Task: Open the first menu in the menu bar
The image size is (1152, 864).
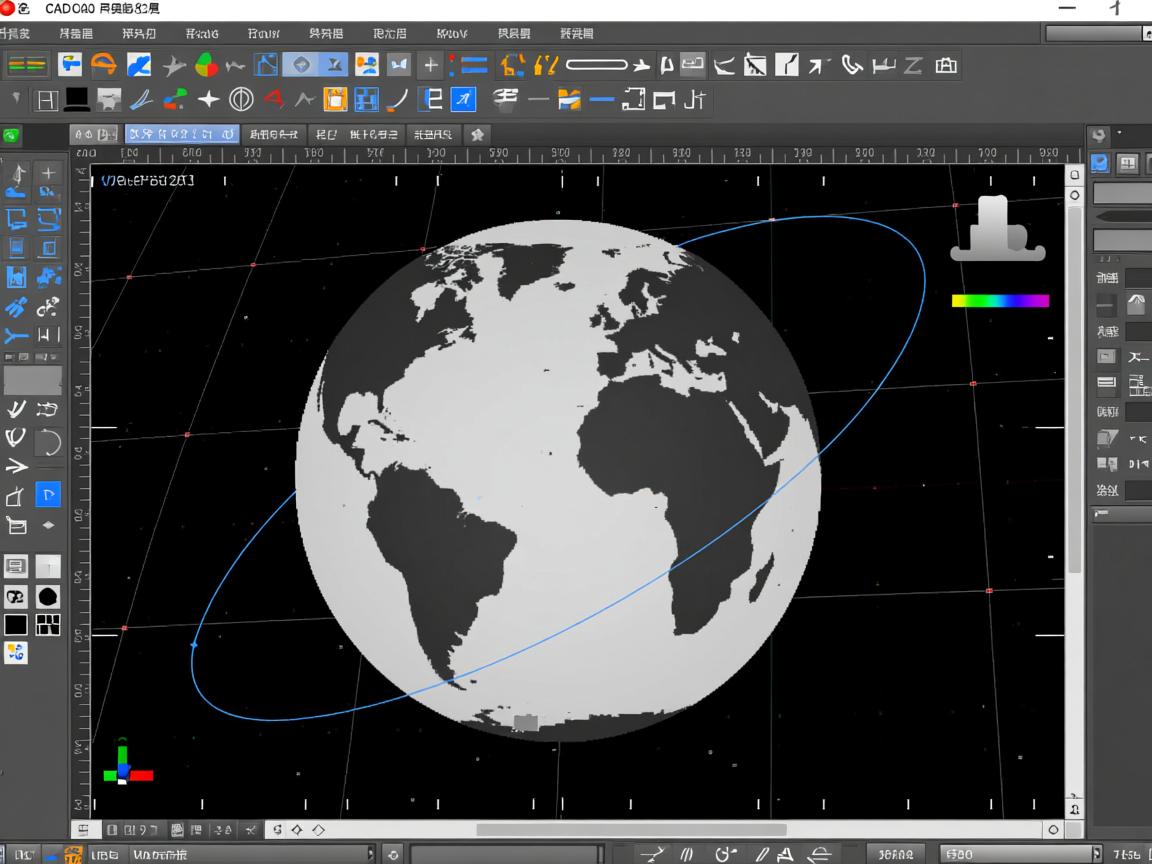Action: pos(14,34)
